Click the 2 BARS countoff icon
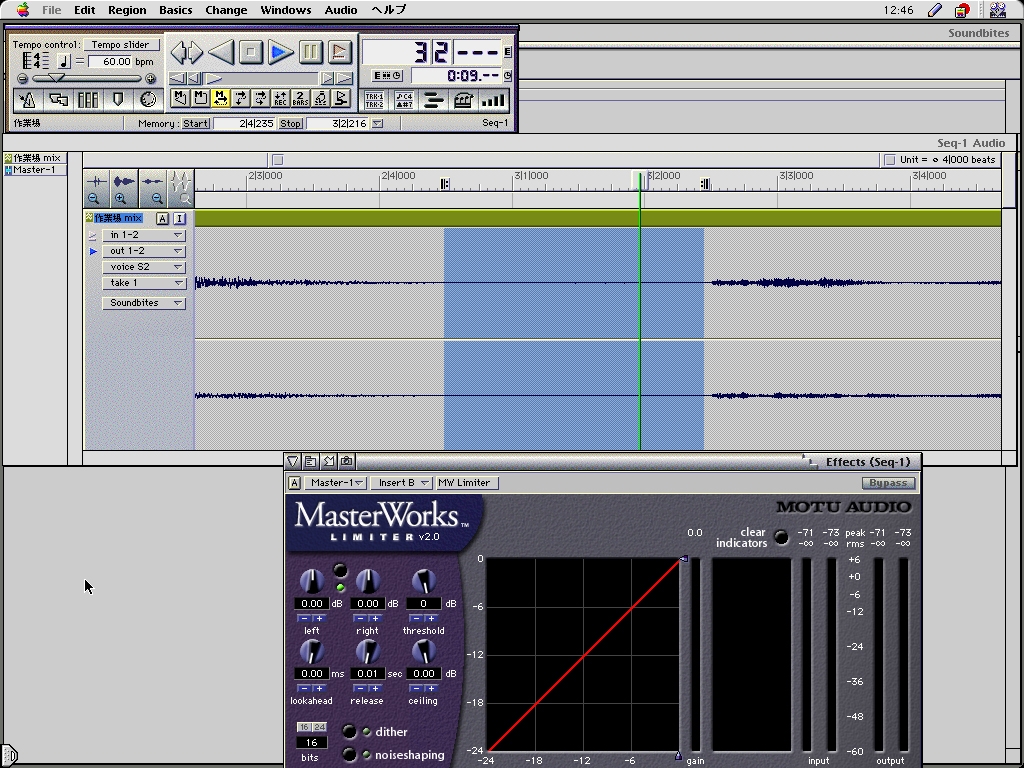Viewport: 1024px width, 768px height. pos(300,98)
